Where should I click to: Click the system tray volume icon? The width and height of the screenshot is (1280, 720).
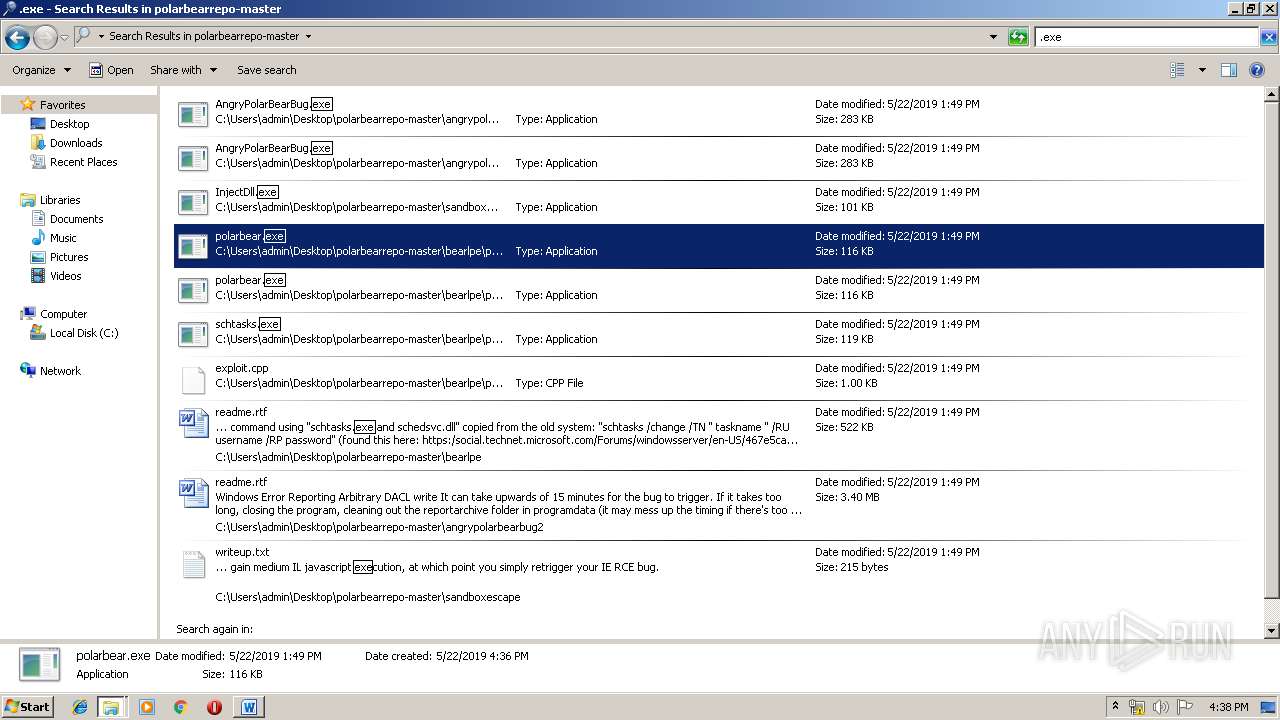pyautogui.click(x=1160, y=707)
